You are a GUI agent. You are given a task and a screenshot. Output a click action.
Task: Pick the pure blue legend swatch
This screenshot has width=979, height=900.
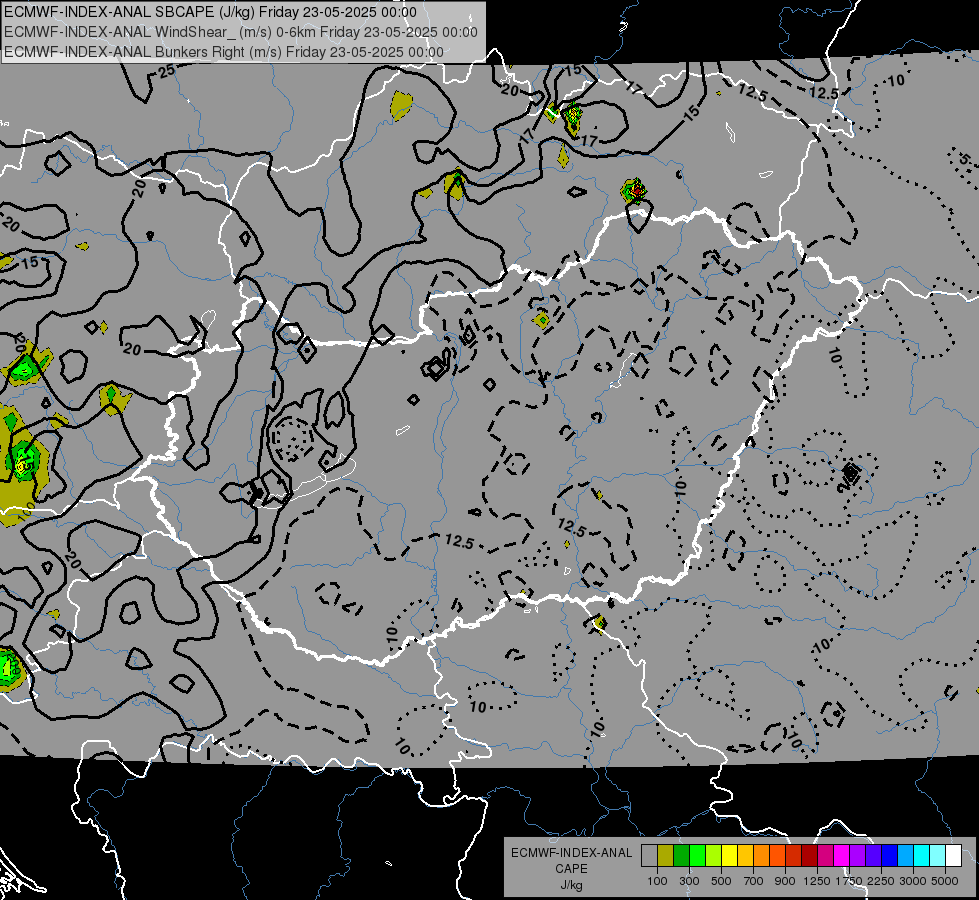point(890,855)
